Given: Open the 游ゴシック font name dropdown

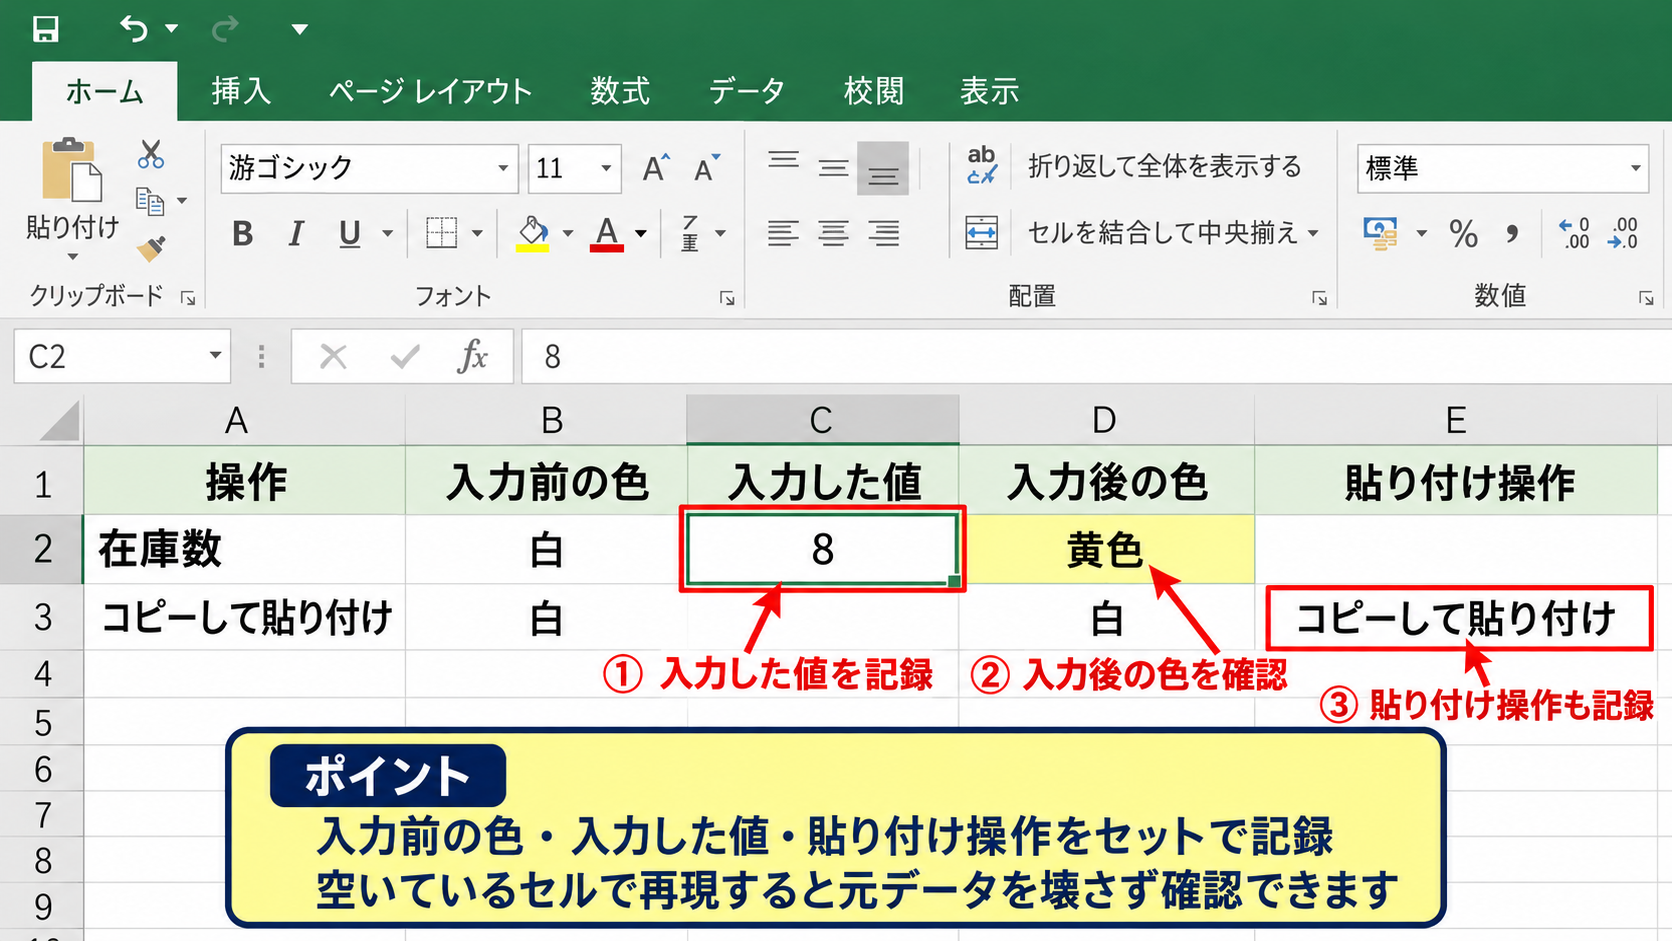Looking at the screenshot, I should pos(503,168).
